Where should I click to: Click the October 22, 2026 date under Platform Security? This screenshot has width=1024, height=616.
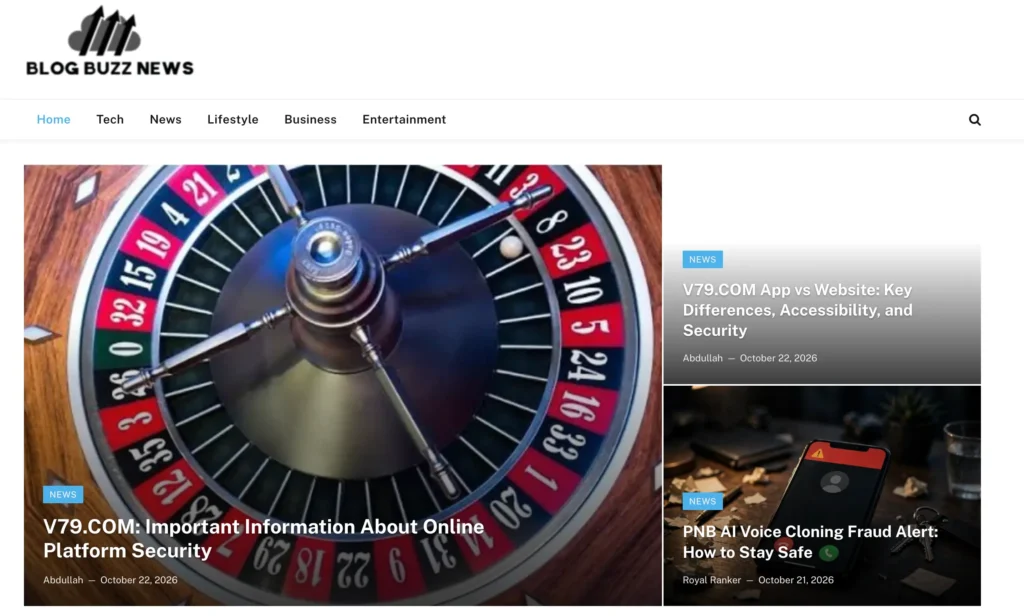point(138,580)
